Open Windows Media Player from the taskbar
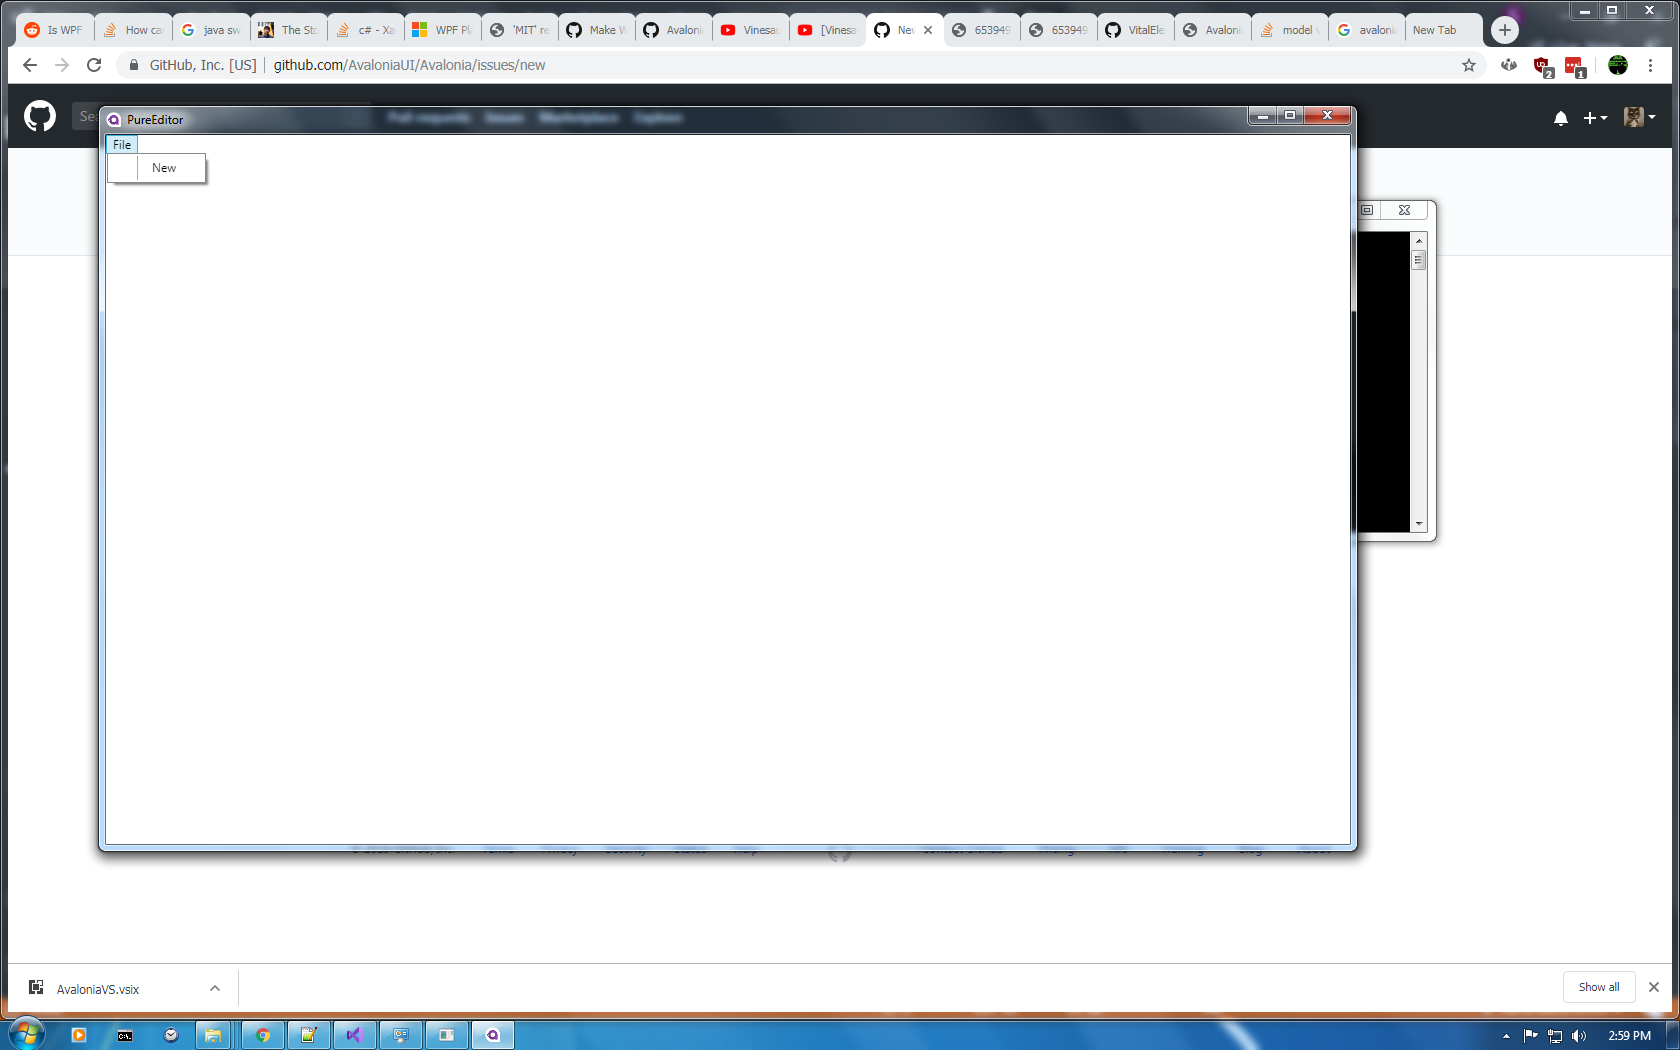This screenshot has height=1050, width=1680. (78, 1035)
